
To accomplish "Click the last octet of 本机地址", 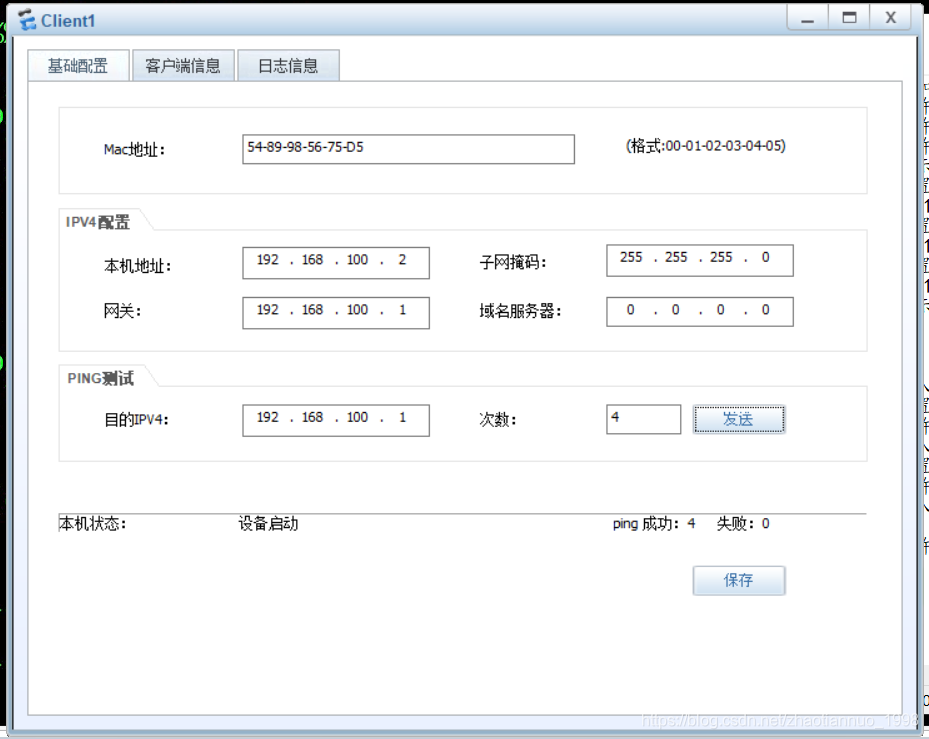I will point(402,260).
